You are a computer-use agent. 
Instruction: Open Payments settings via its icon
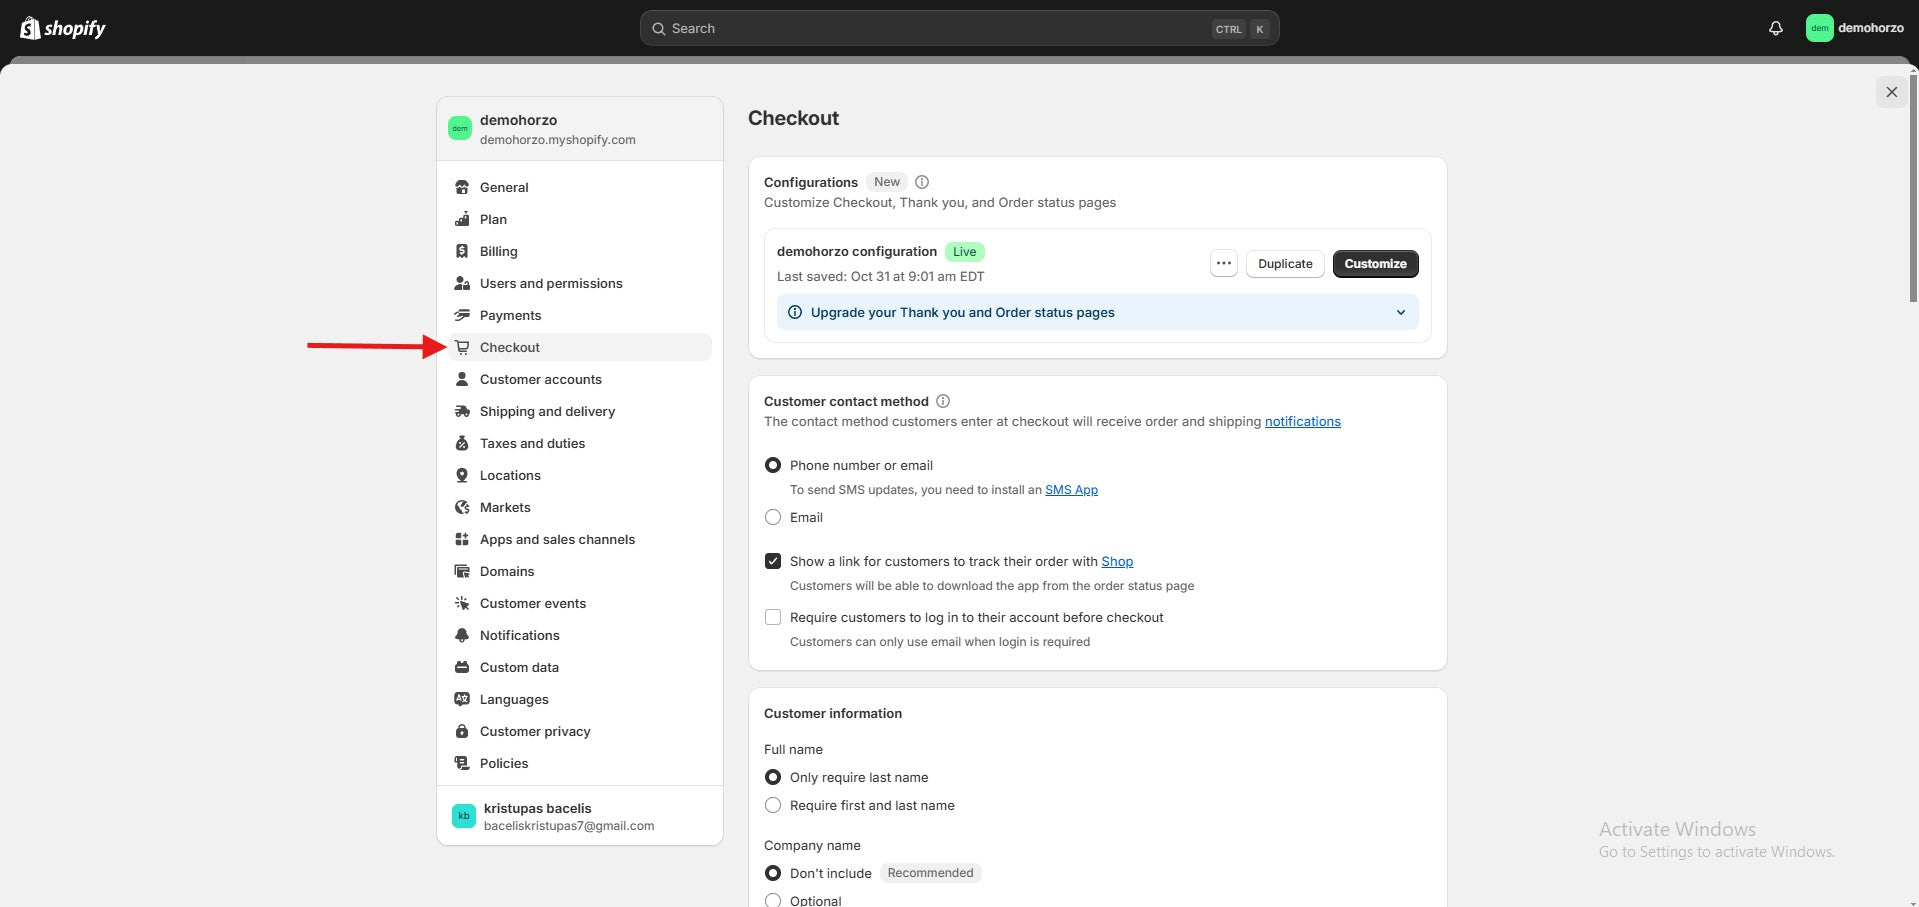[x=462, y=315]
